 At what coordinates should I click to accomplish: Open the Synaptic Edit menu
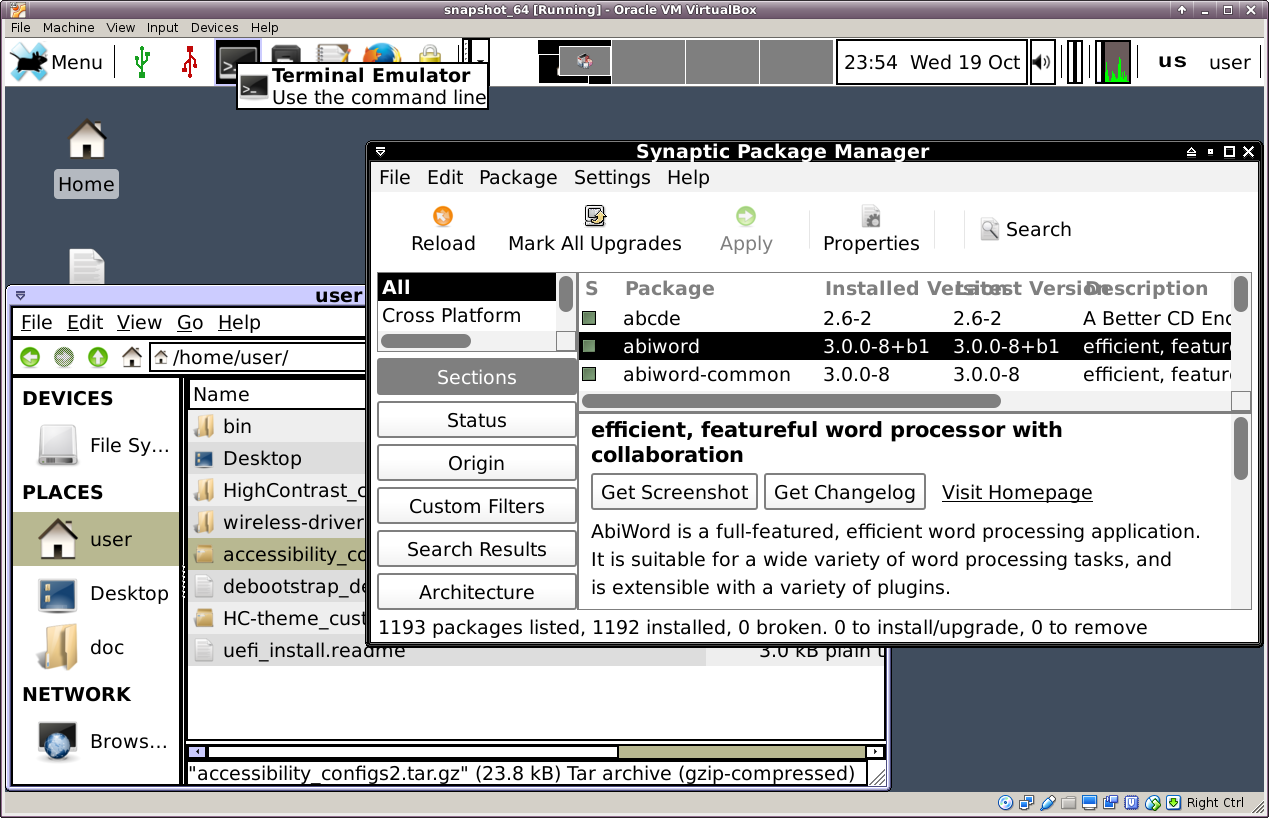(x=445, y=178)
